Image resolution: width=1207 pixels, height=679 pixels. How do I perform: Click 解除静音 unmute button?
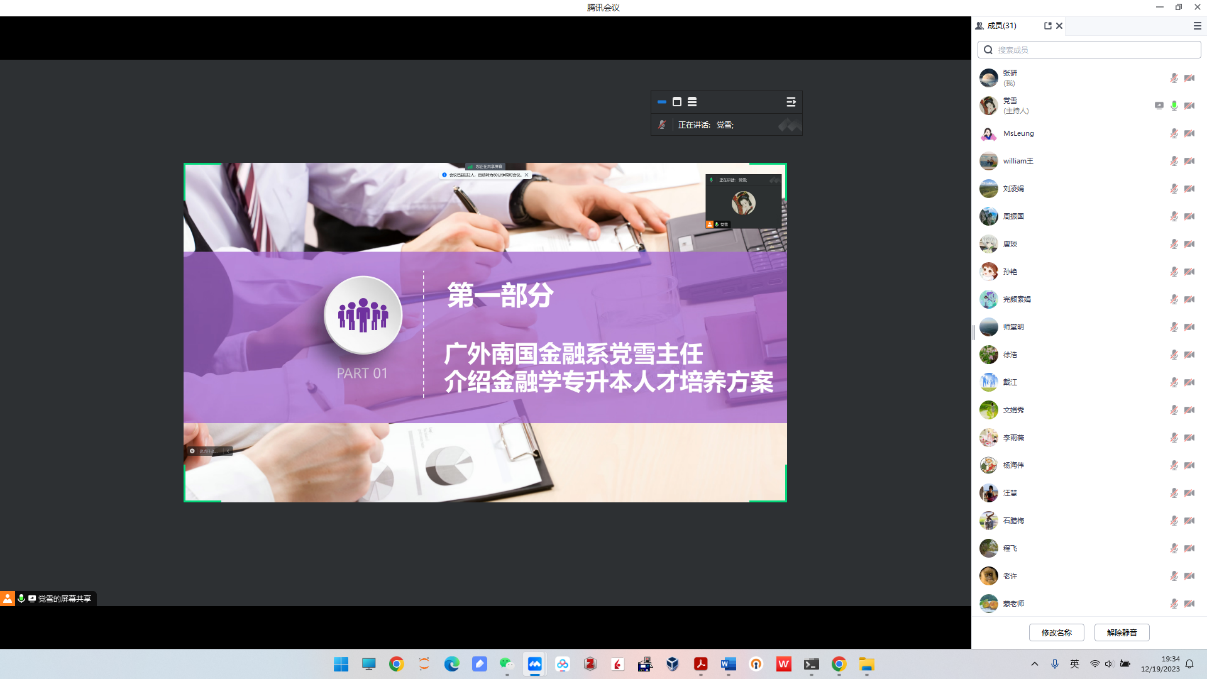[1121, 633]
